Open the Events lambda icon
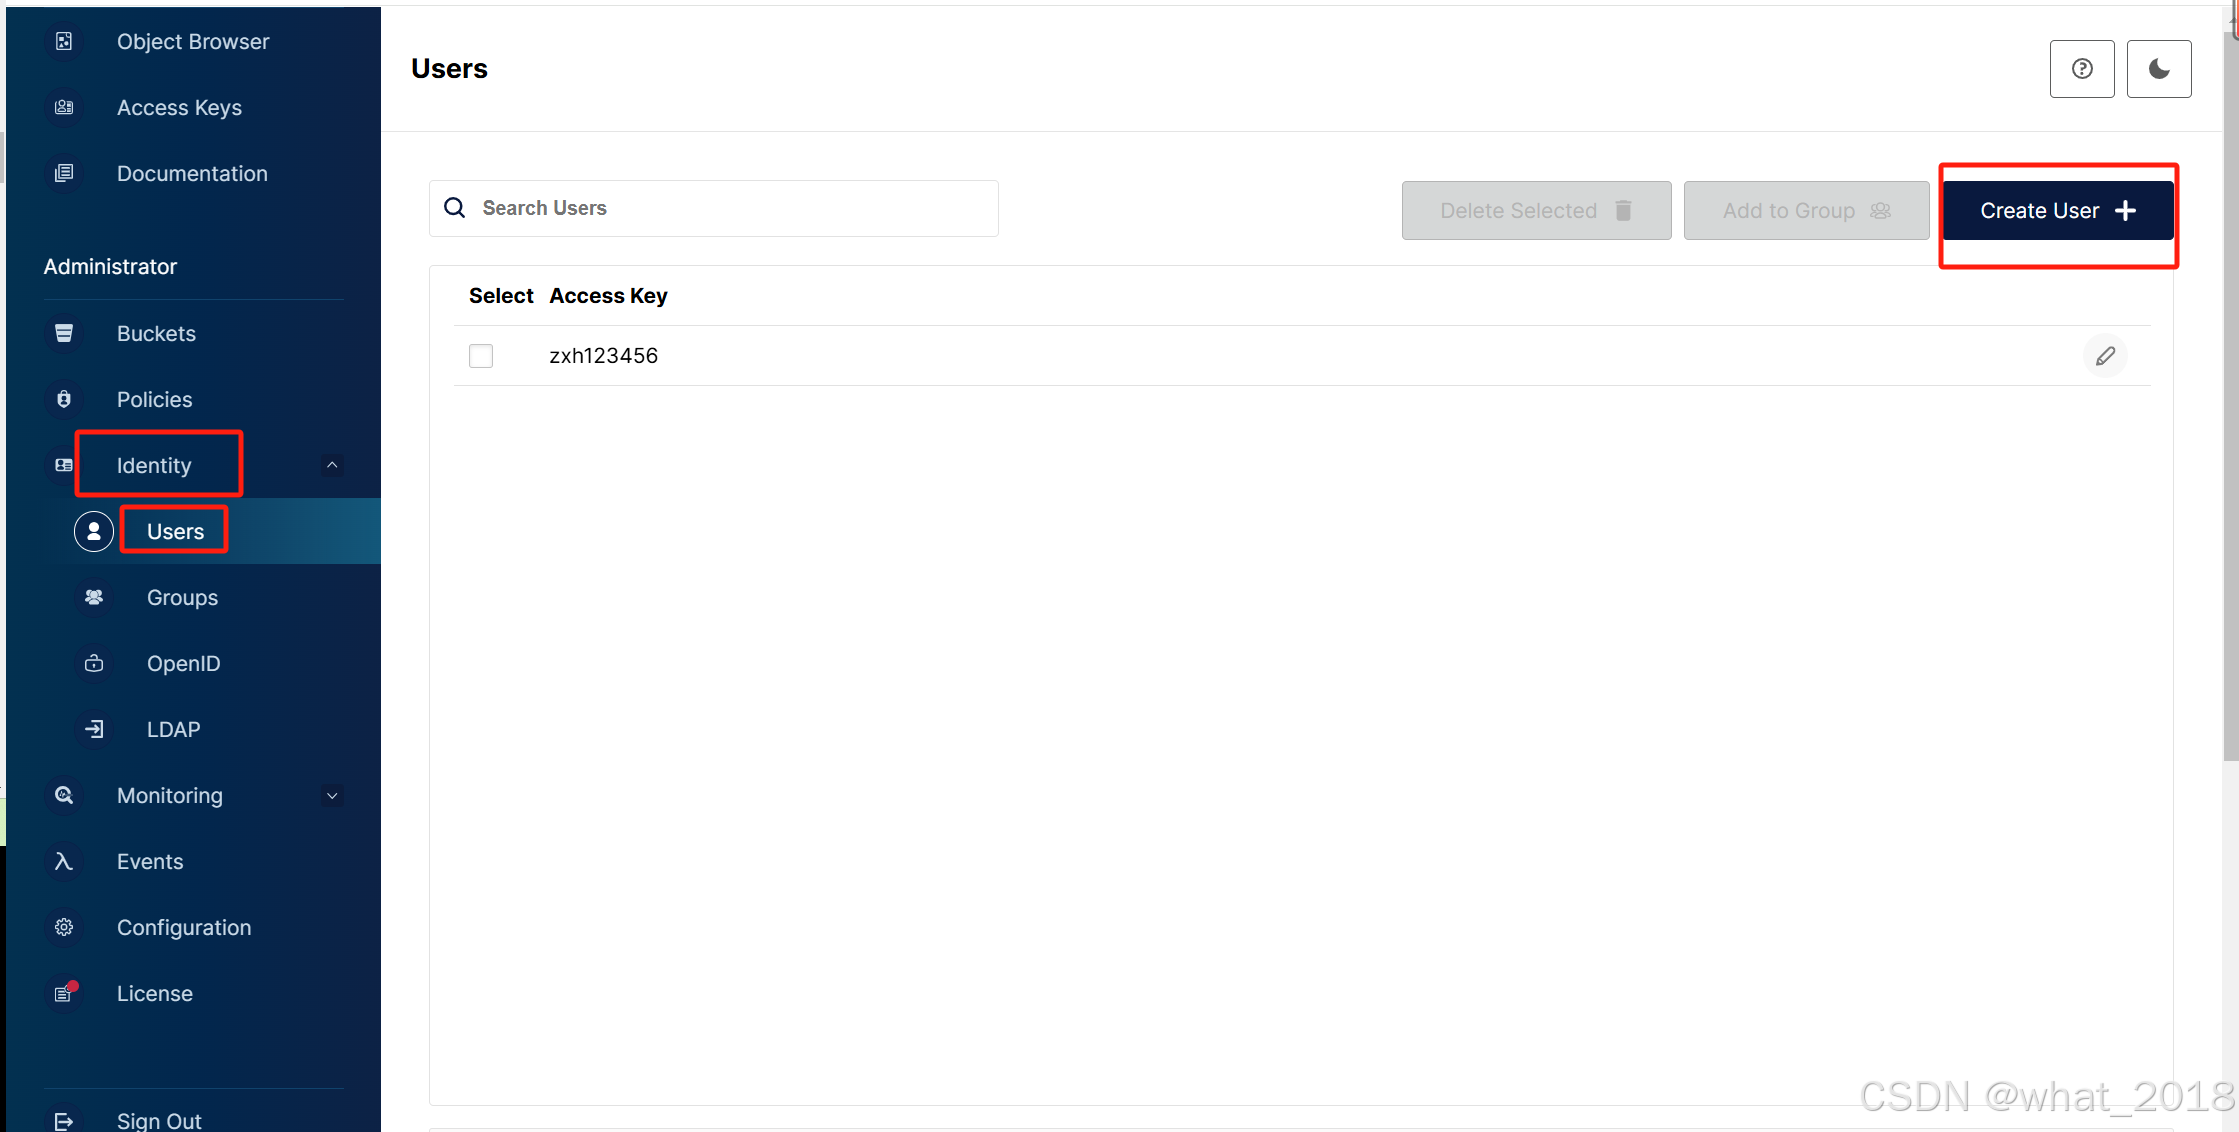 tap(64, 861)
